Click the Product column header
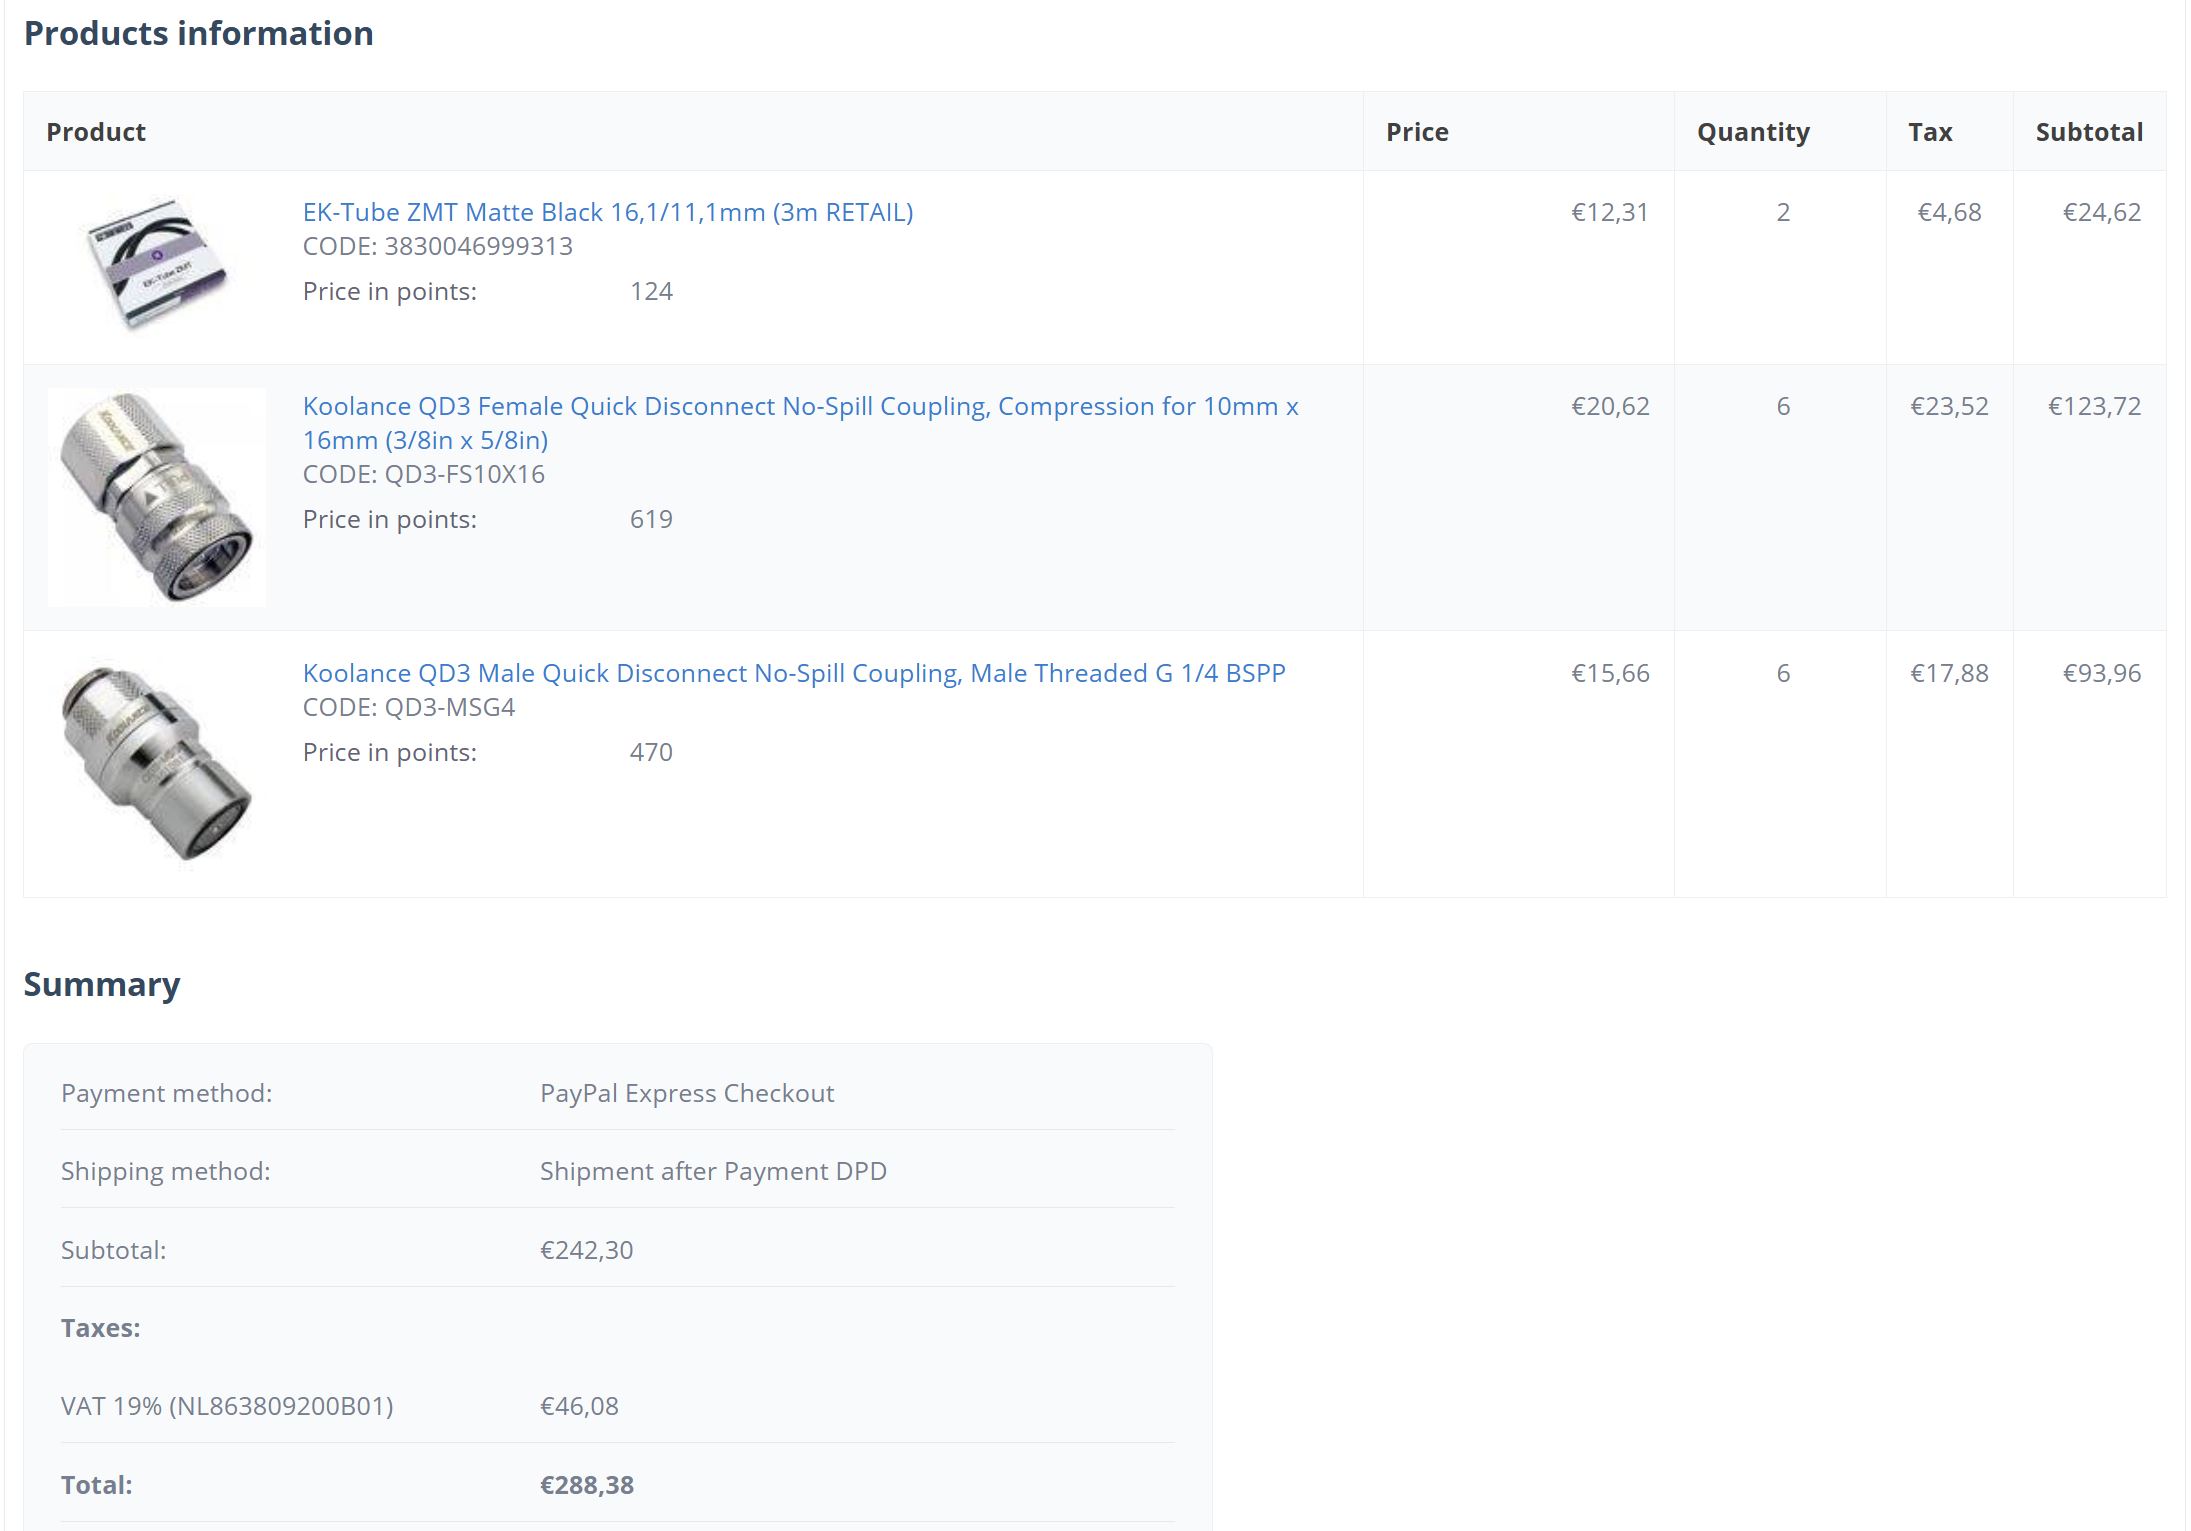The height and width of the screenshot is (1531, 2191). coord(96,132)
